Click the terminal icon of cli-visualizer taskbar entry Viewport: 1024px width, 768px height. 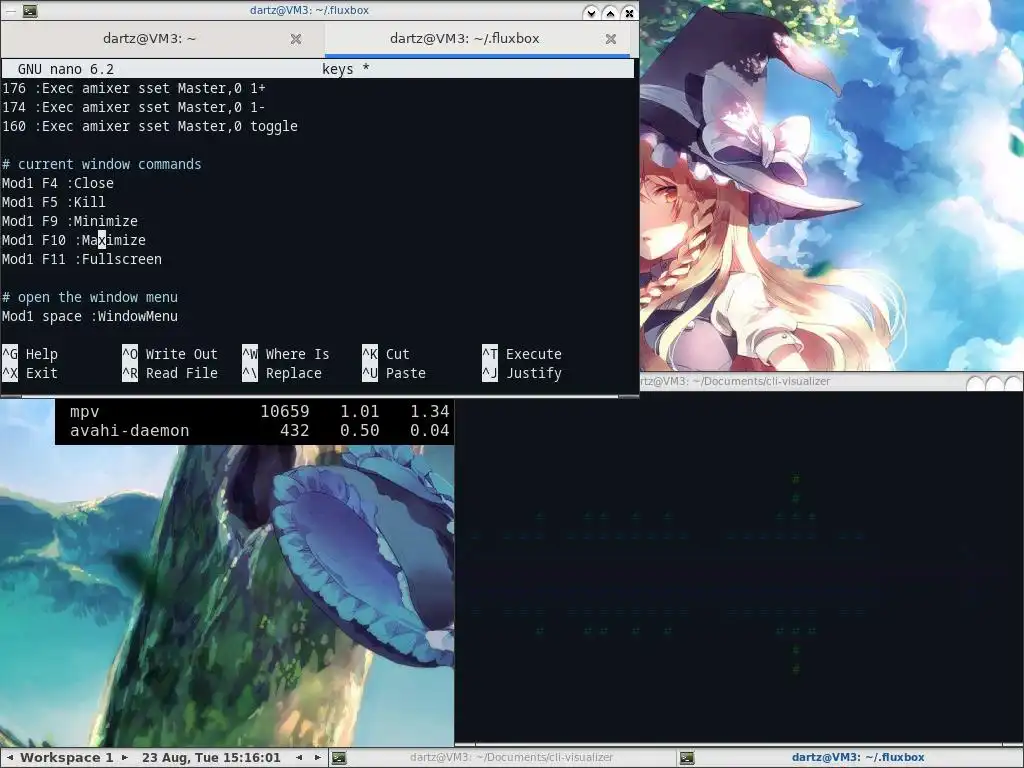click(x=339, y=758)
